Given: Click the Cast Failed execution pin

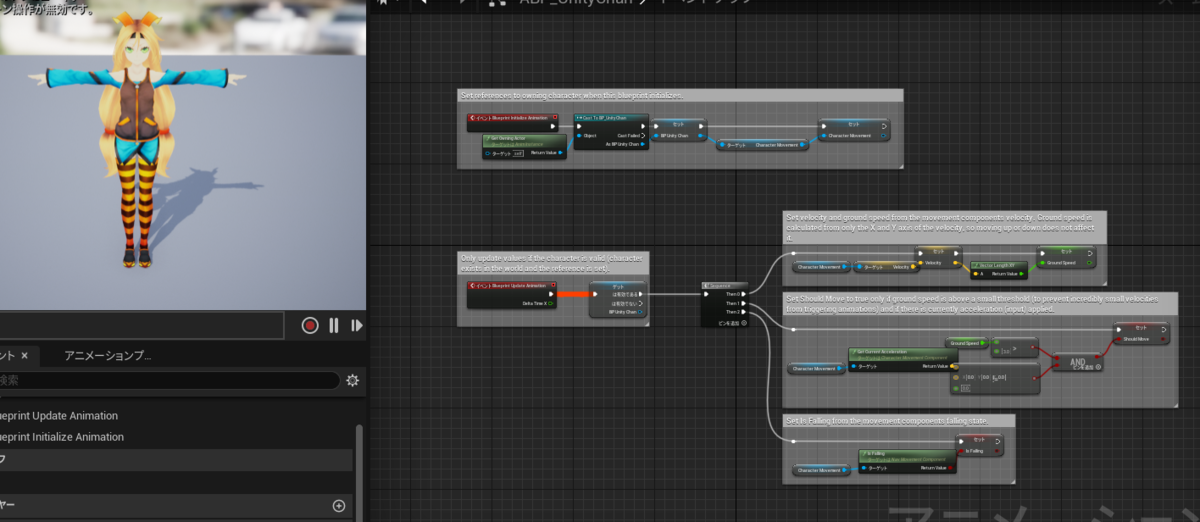Looking at the screenshot, I should click(642, 135).
